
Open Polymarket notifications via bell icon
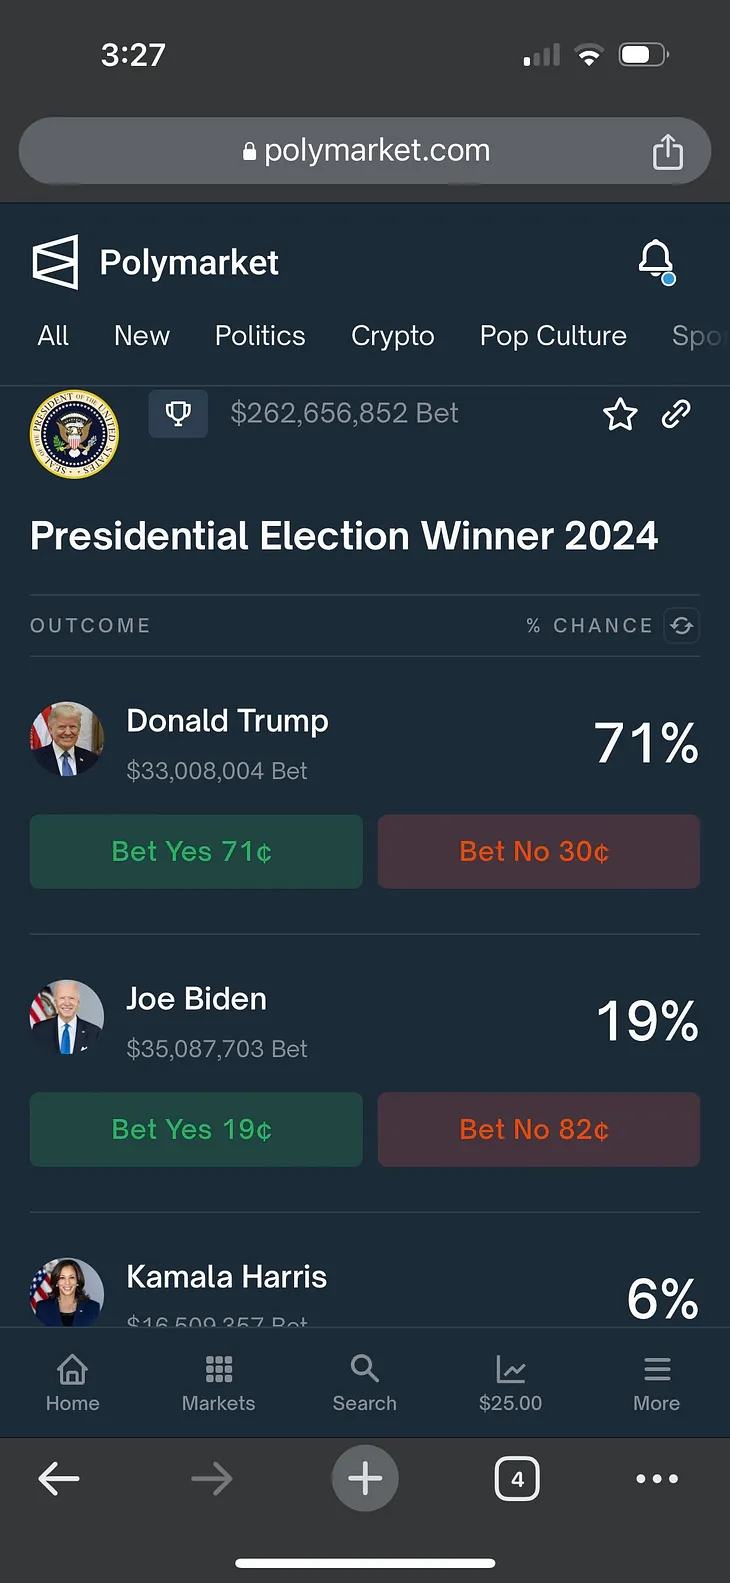656,258
